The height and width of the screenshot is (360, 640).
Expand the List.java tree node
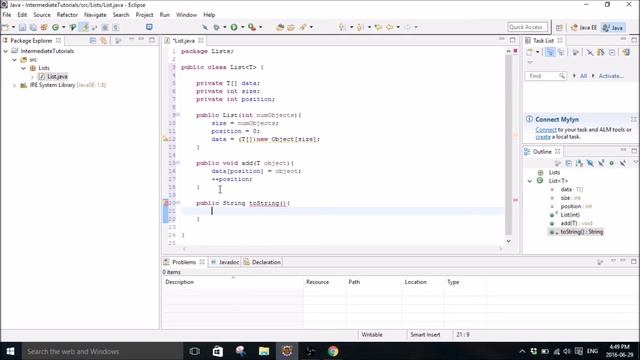click(32, 77)
